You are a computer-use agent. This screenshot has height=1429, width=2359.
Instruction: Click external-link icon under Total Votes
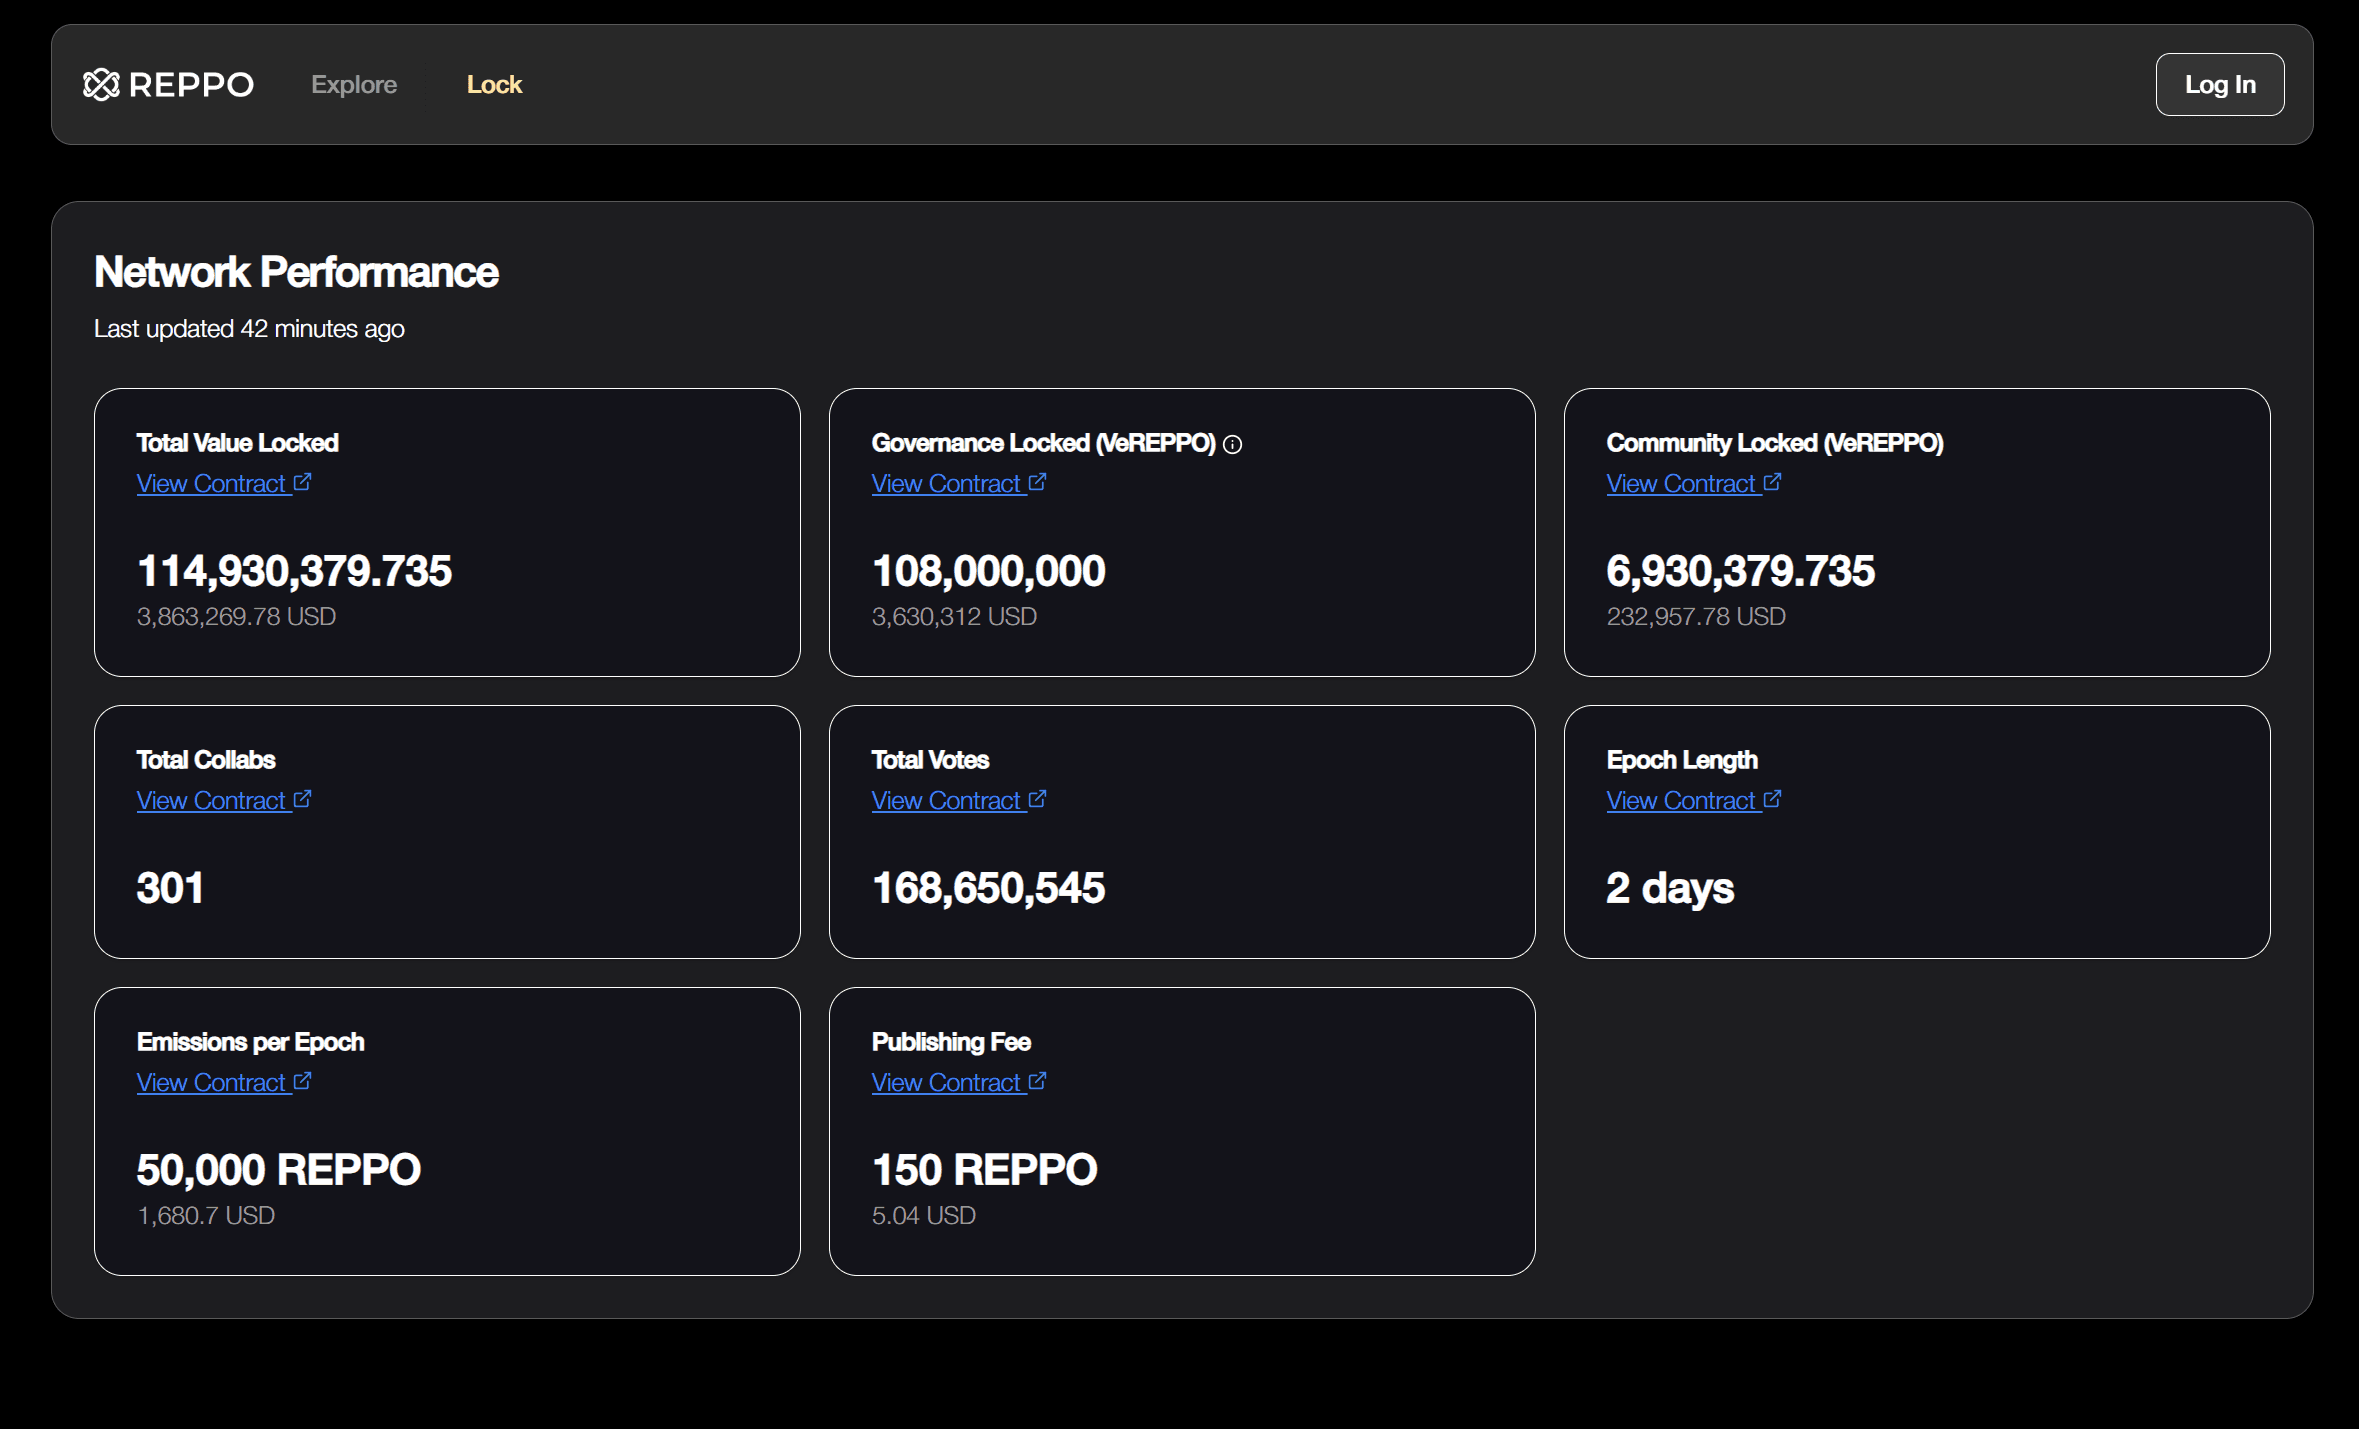click(1038, 799)
